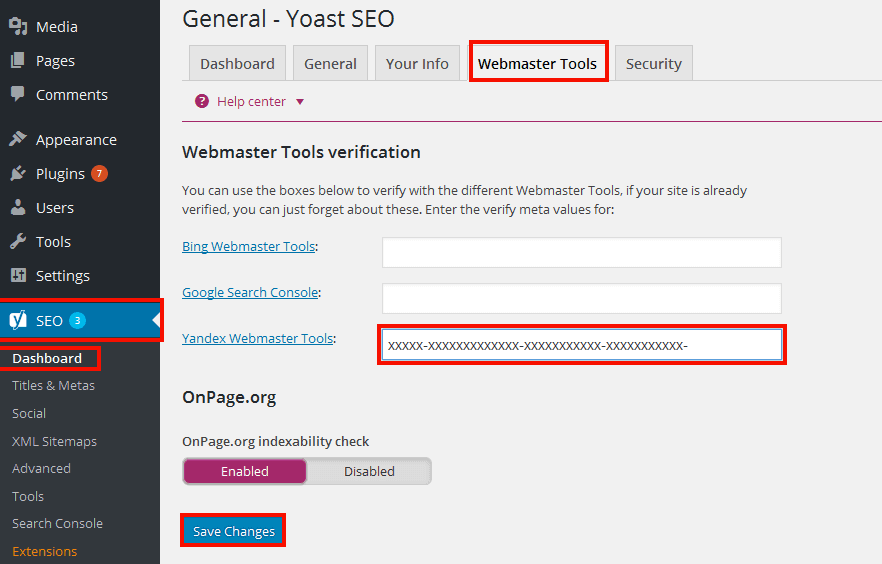The width and height of the screenshot is (882, 564).
Task: Click the Pages icon in sidebar
Action: (18, 60)
